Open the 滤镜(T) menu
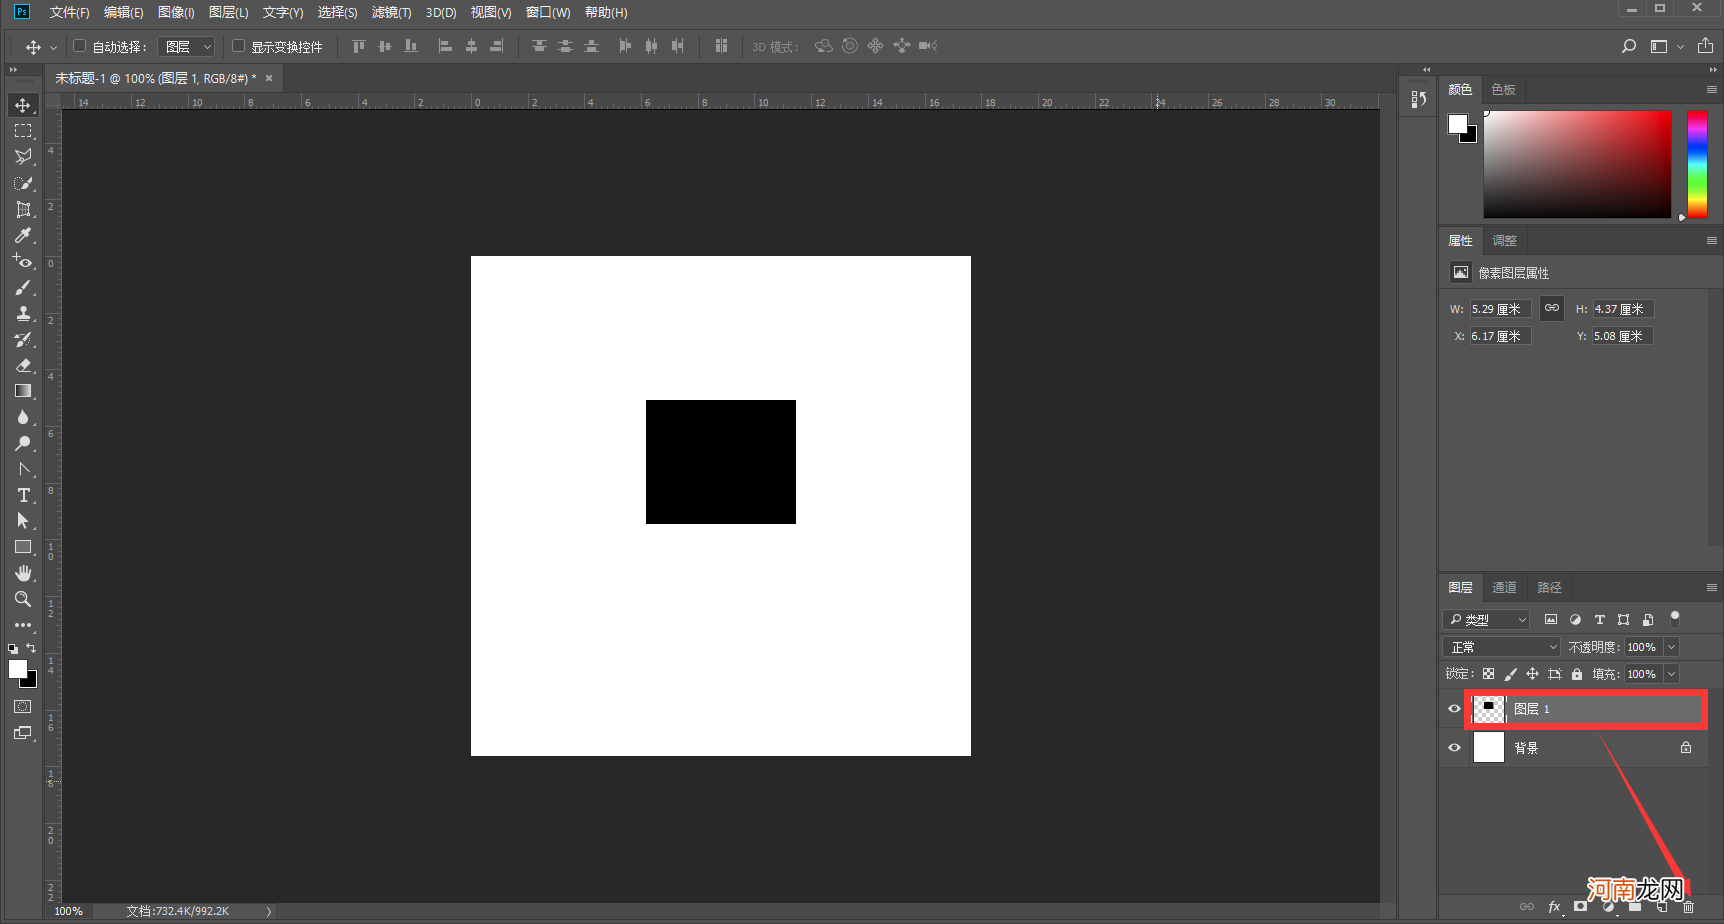Image resolution: width=1724 pixels, height=924 pixels. [391, 12]
